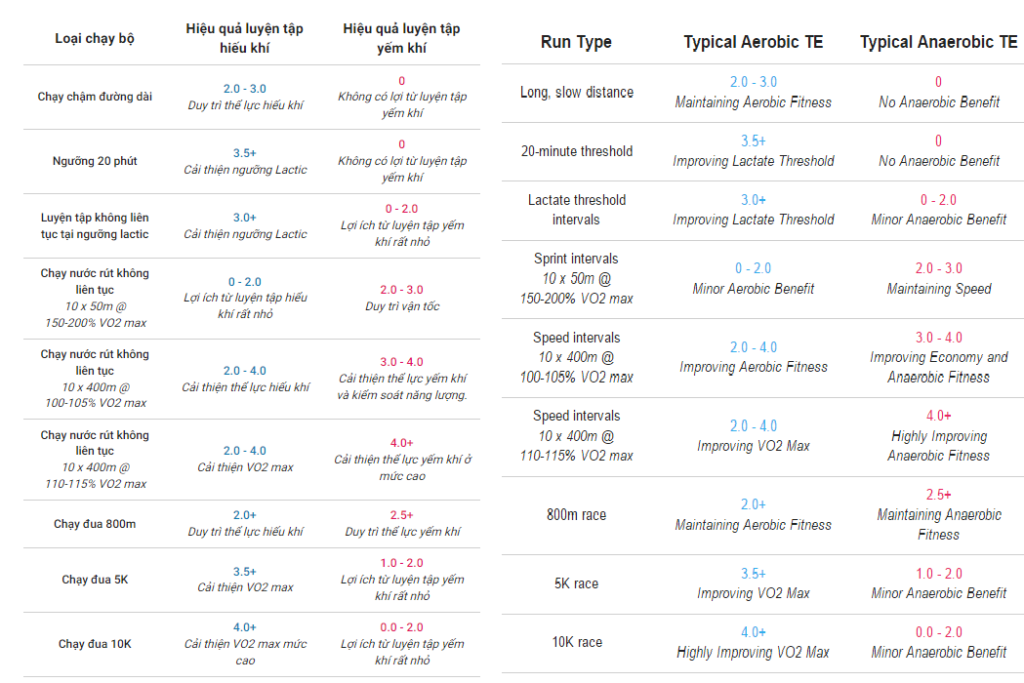Select the '800m race' row label
This screenshot has height=683, width=1024.
(576, 515)
